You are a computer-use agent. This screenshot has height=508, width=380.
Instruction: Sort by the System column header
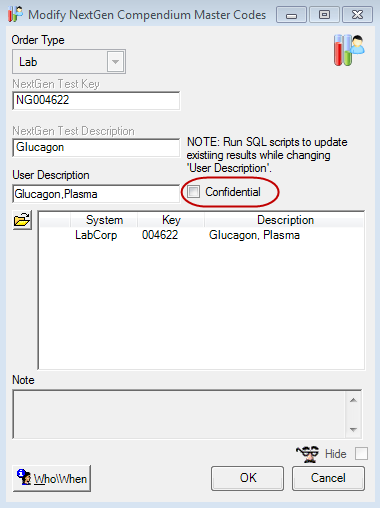104,220
